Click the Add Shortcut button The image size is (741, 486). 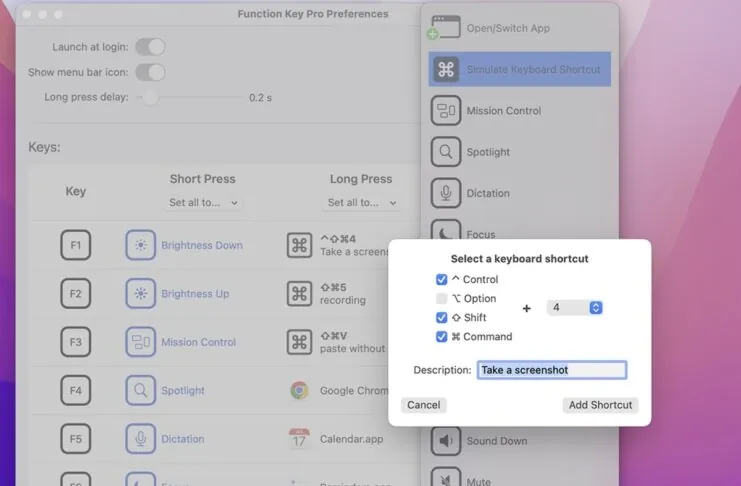tap(600, 405)
